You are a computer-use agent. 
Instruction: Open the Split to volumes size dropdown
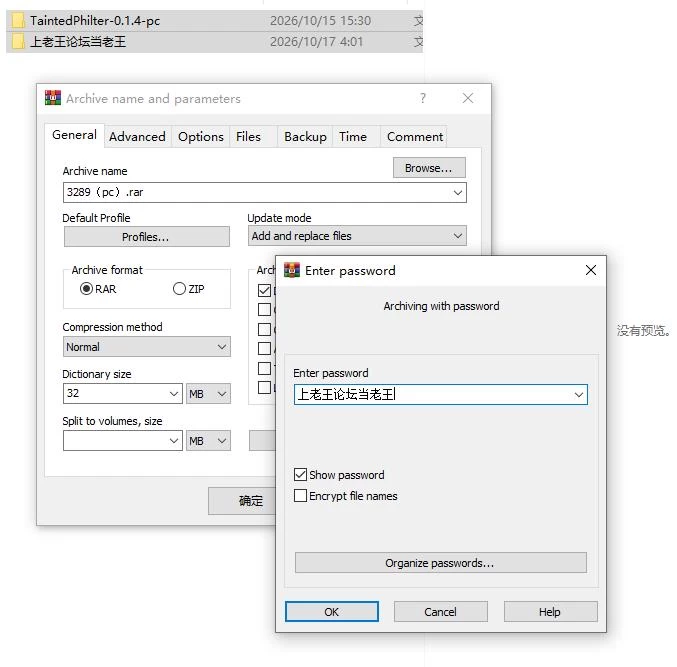click(174, 440)
